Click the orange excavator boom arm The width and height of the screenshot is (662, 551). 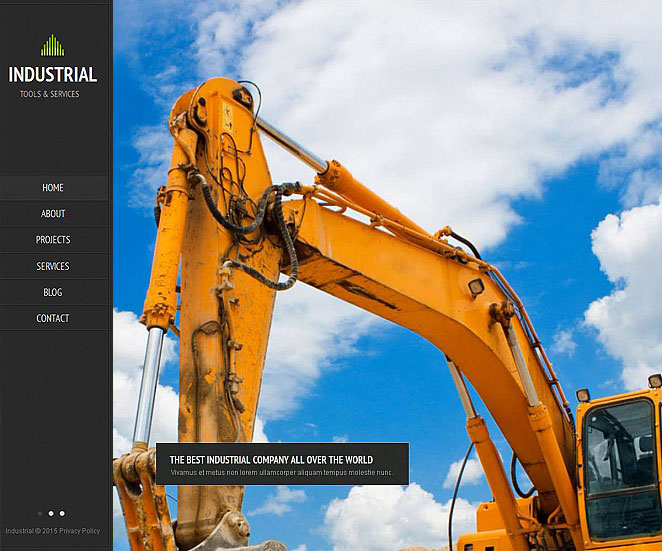tap(400, 260)
